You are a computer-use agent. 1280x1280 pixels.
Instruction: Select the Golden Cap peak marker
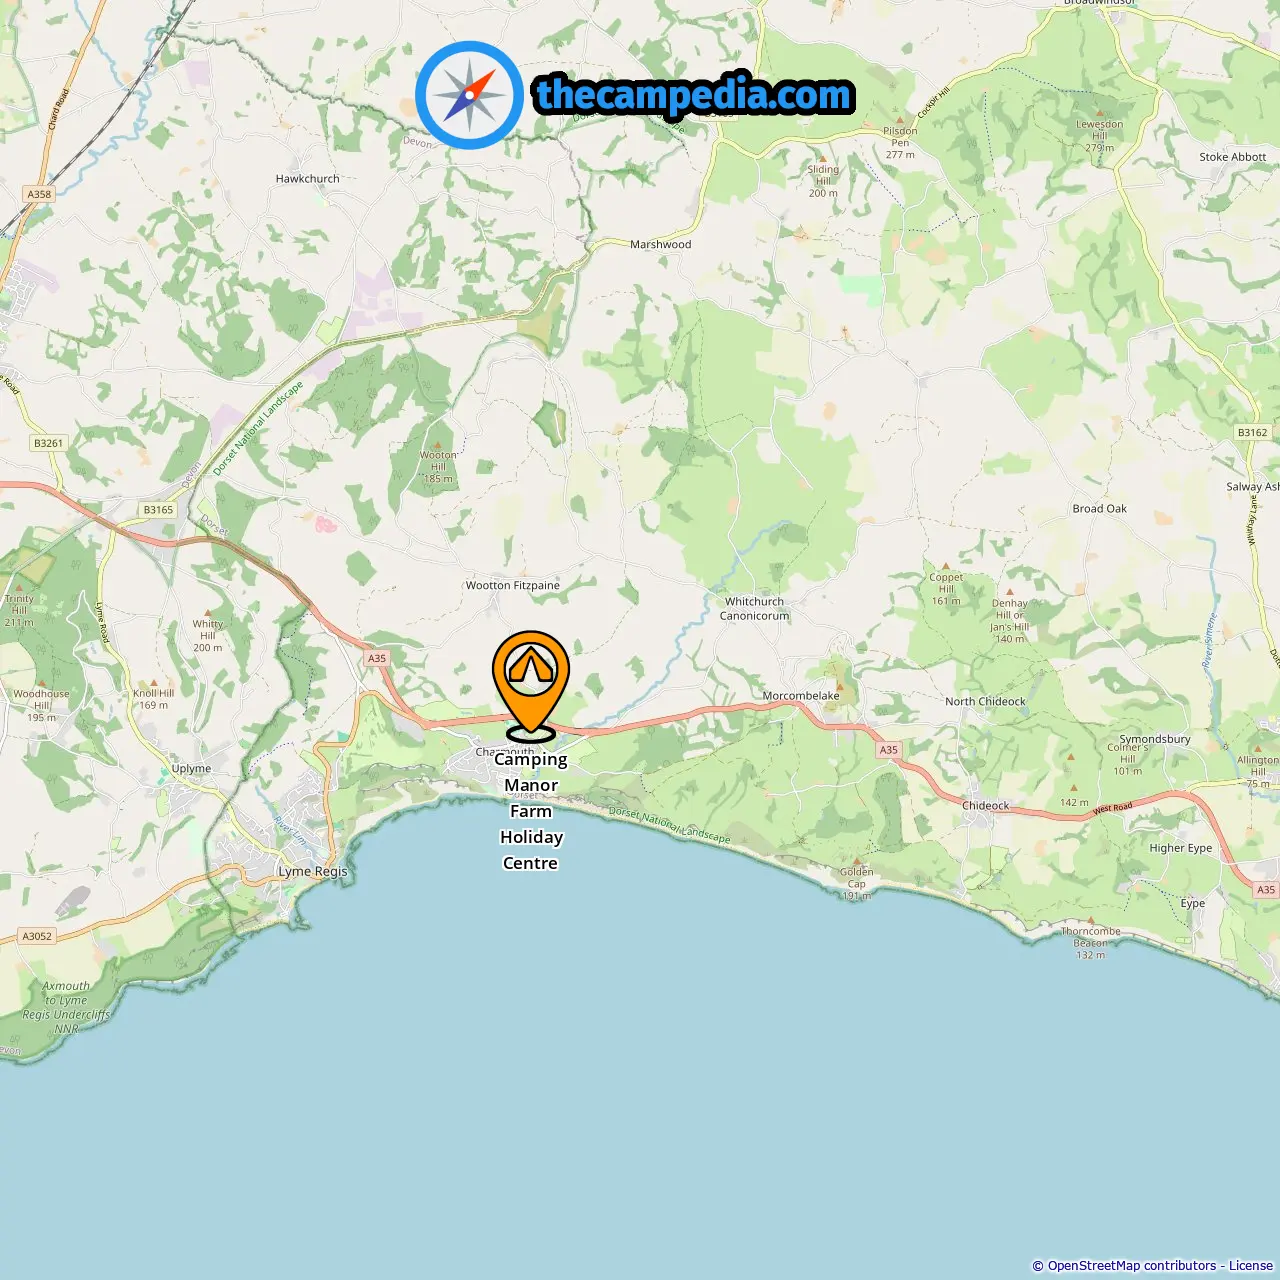[x=857, y=861]
